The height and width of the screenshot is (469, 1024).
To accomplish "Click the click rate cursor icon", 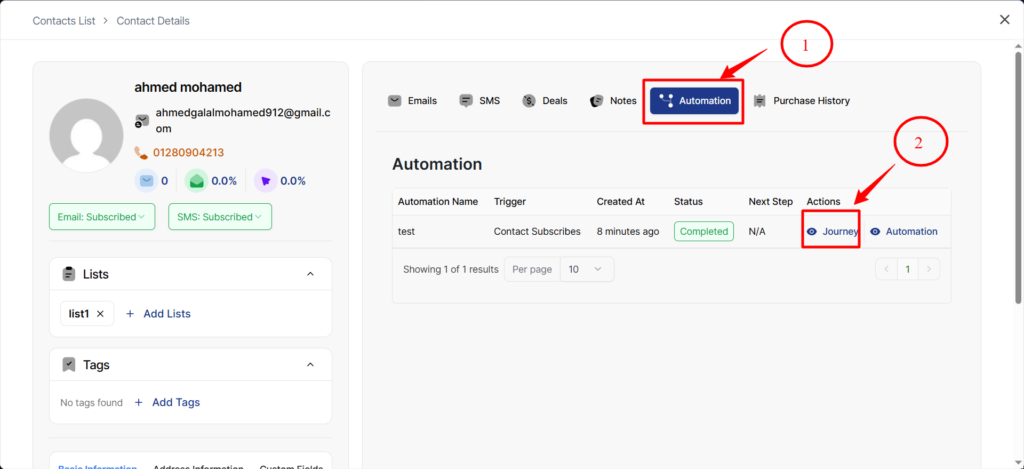I will pos(265,181).
